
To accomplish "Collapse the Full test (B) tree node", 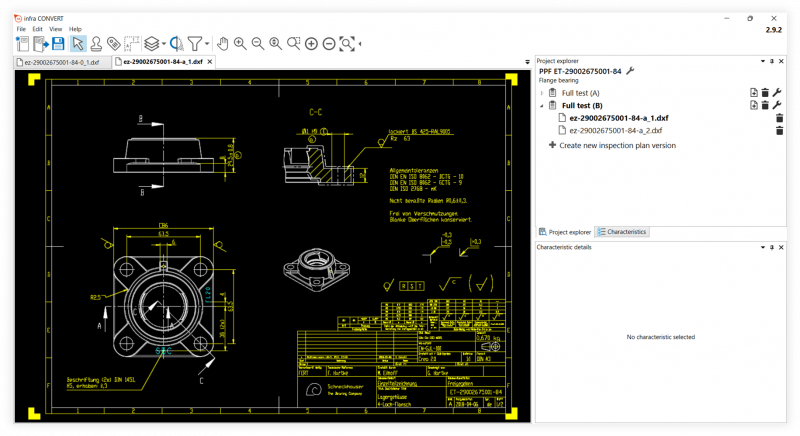I will [x=542, y=106].
